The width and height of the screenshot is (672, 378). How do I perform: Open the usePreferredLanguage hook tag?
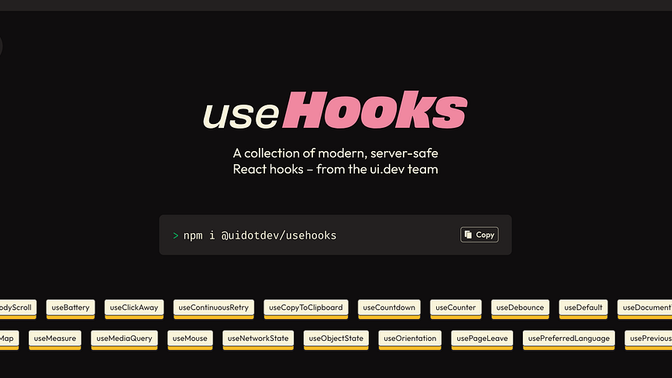coord(569,339)
